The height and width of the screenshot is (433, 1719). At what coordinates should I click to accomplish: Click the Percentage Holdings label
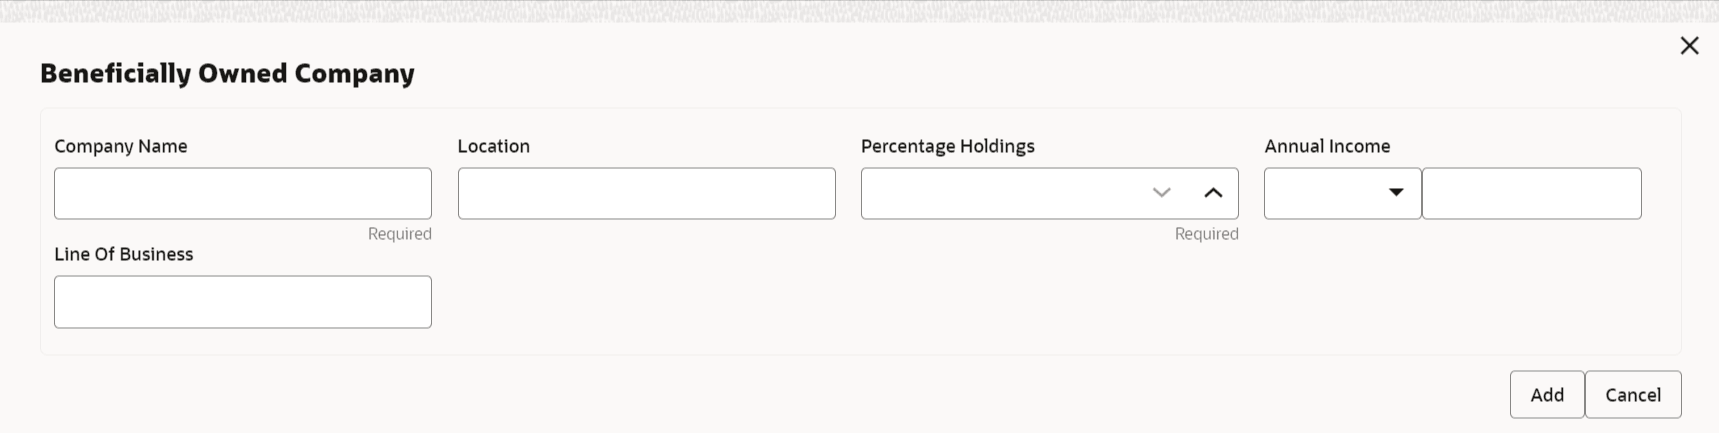click(x=947, y=146)
